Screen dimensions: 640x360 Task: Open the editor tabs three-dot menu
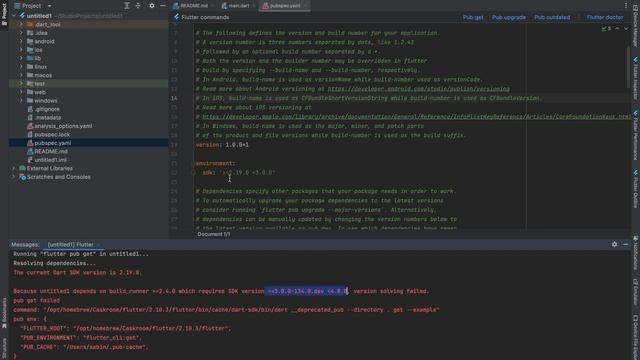(626, 6)
